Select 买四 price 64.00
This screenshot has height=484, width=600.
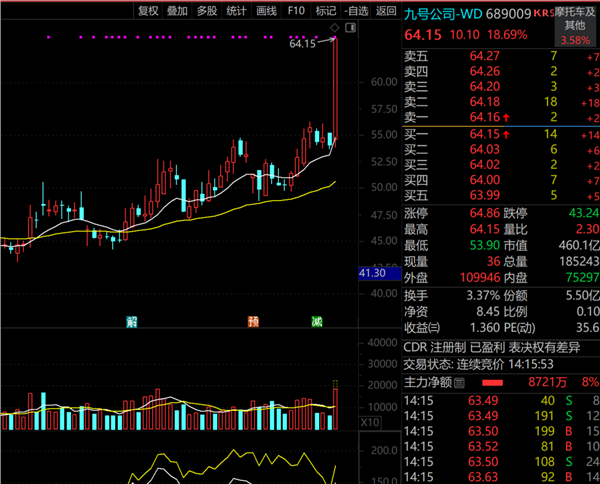484,180
